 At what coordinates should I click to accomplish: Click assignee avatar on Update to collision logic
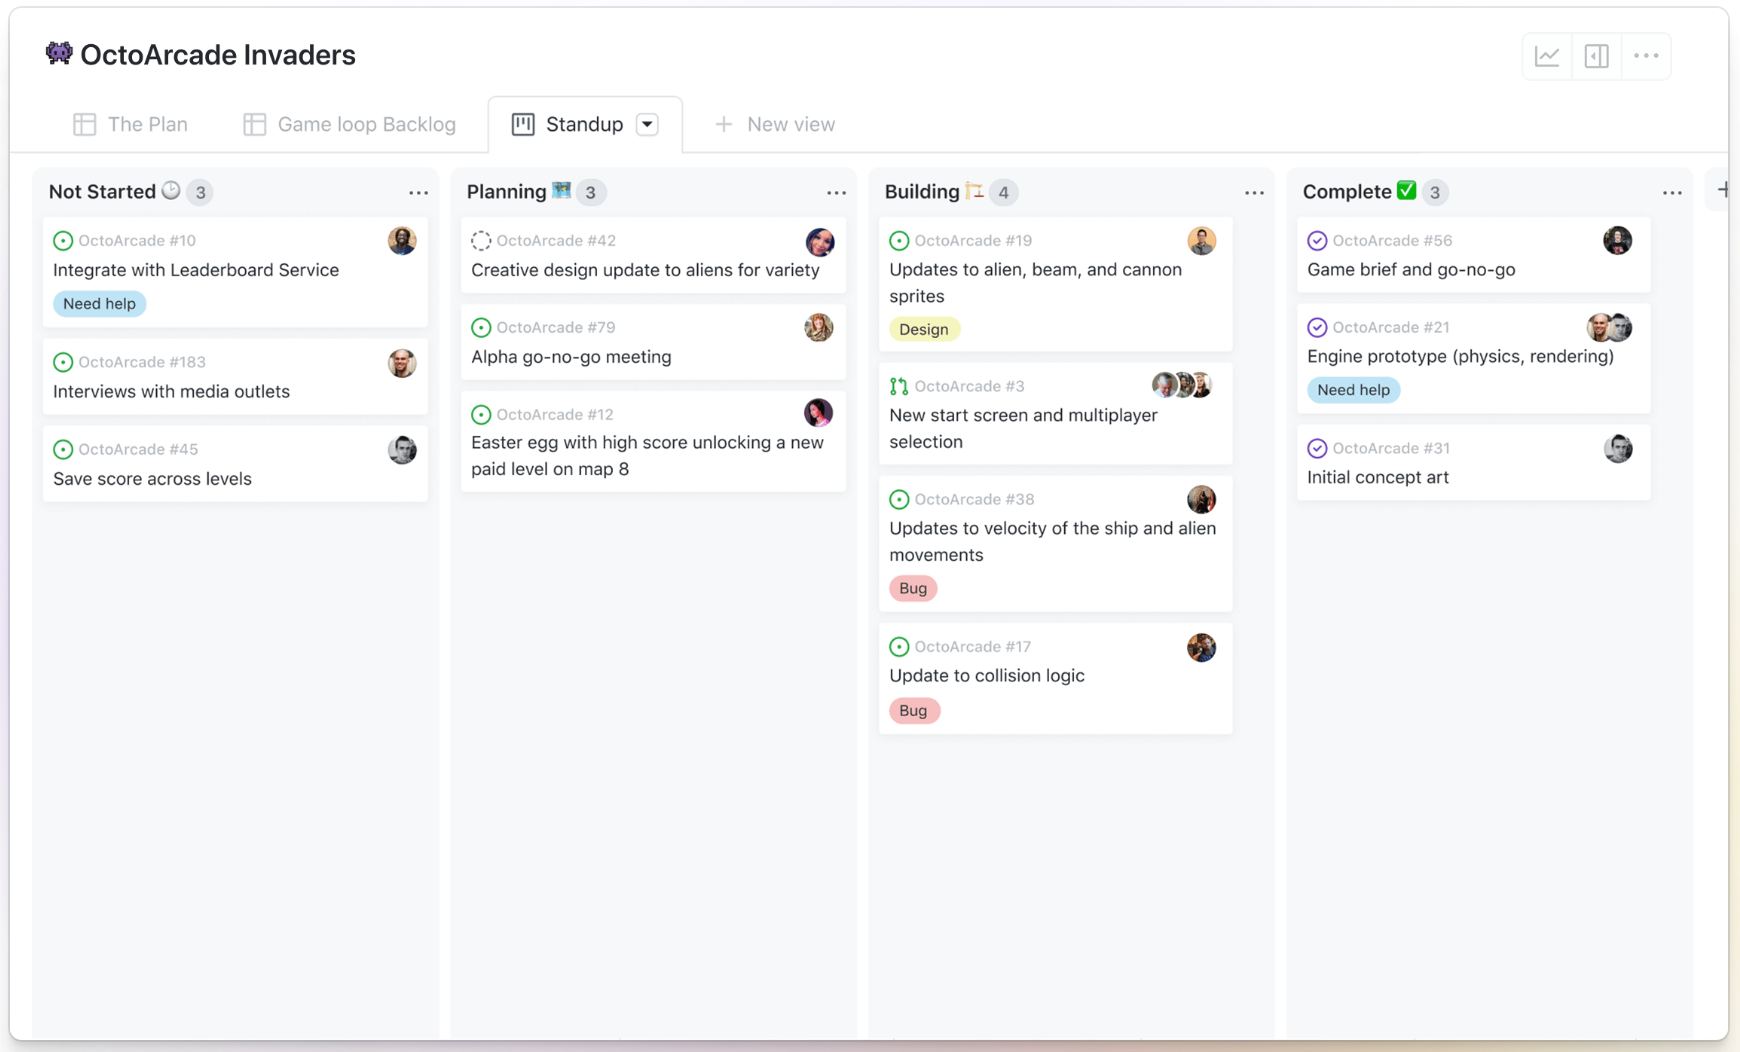tap(1201, 647)
